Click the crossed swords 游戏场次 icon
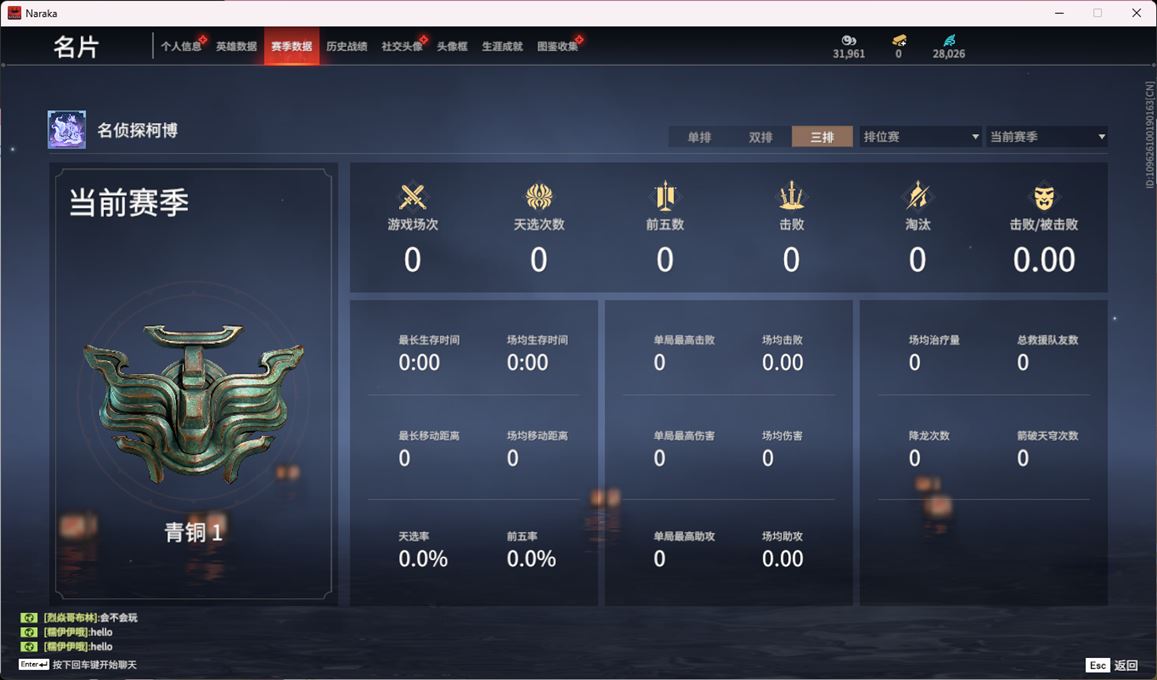 (412, 197)
